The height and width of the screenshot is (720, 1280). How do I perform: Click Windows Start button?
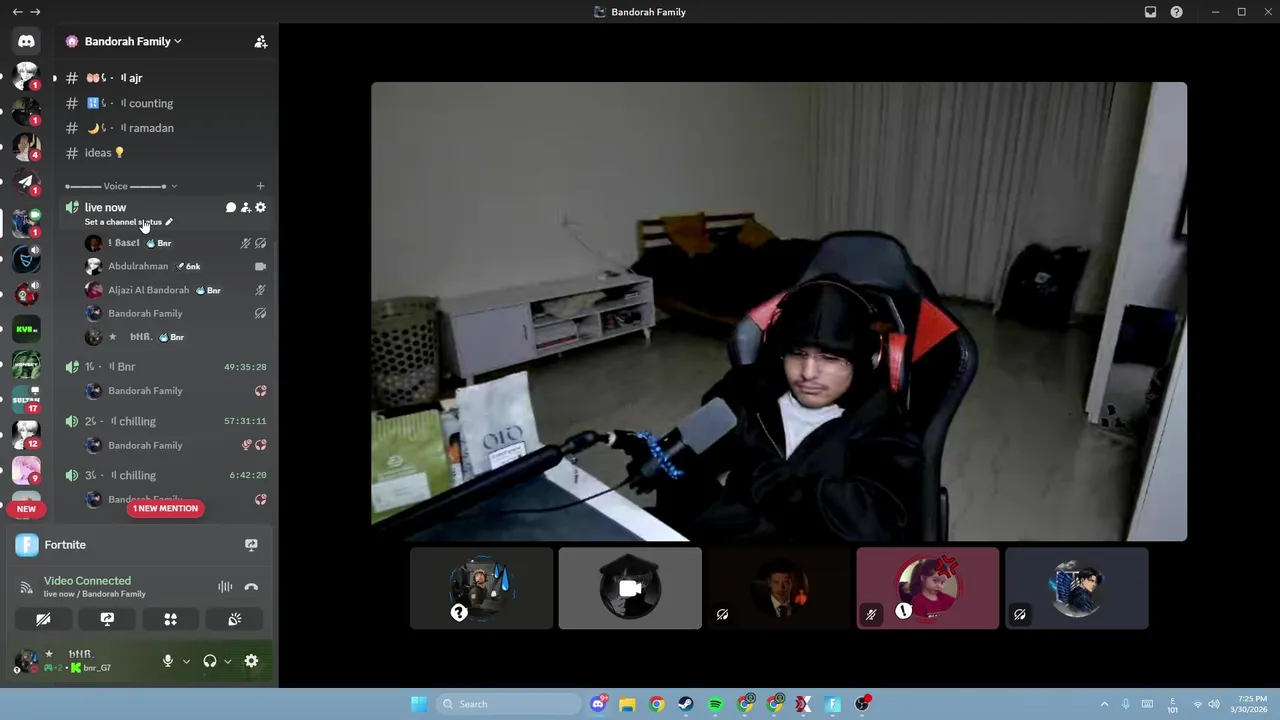pyautogui.click(x=419, y=704)
